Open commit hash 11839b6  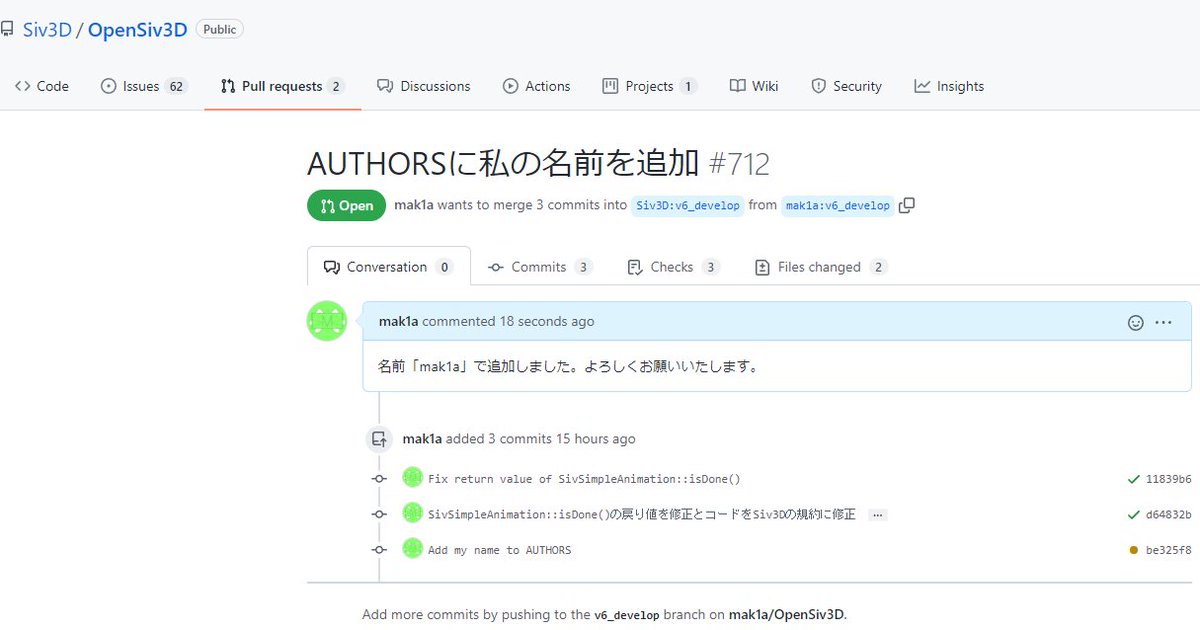(1168, 479)
